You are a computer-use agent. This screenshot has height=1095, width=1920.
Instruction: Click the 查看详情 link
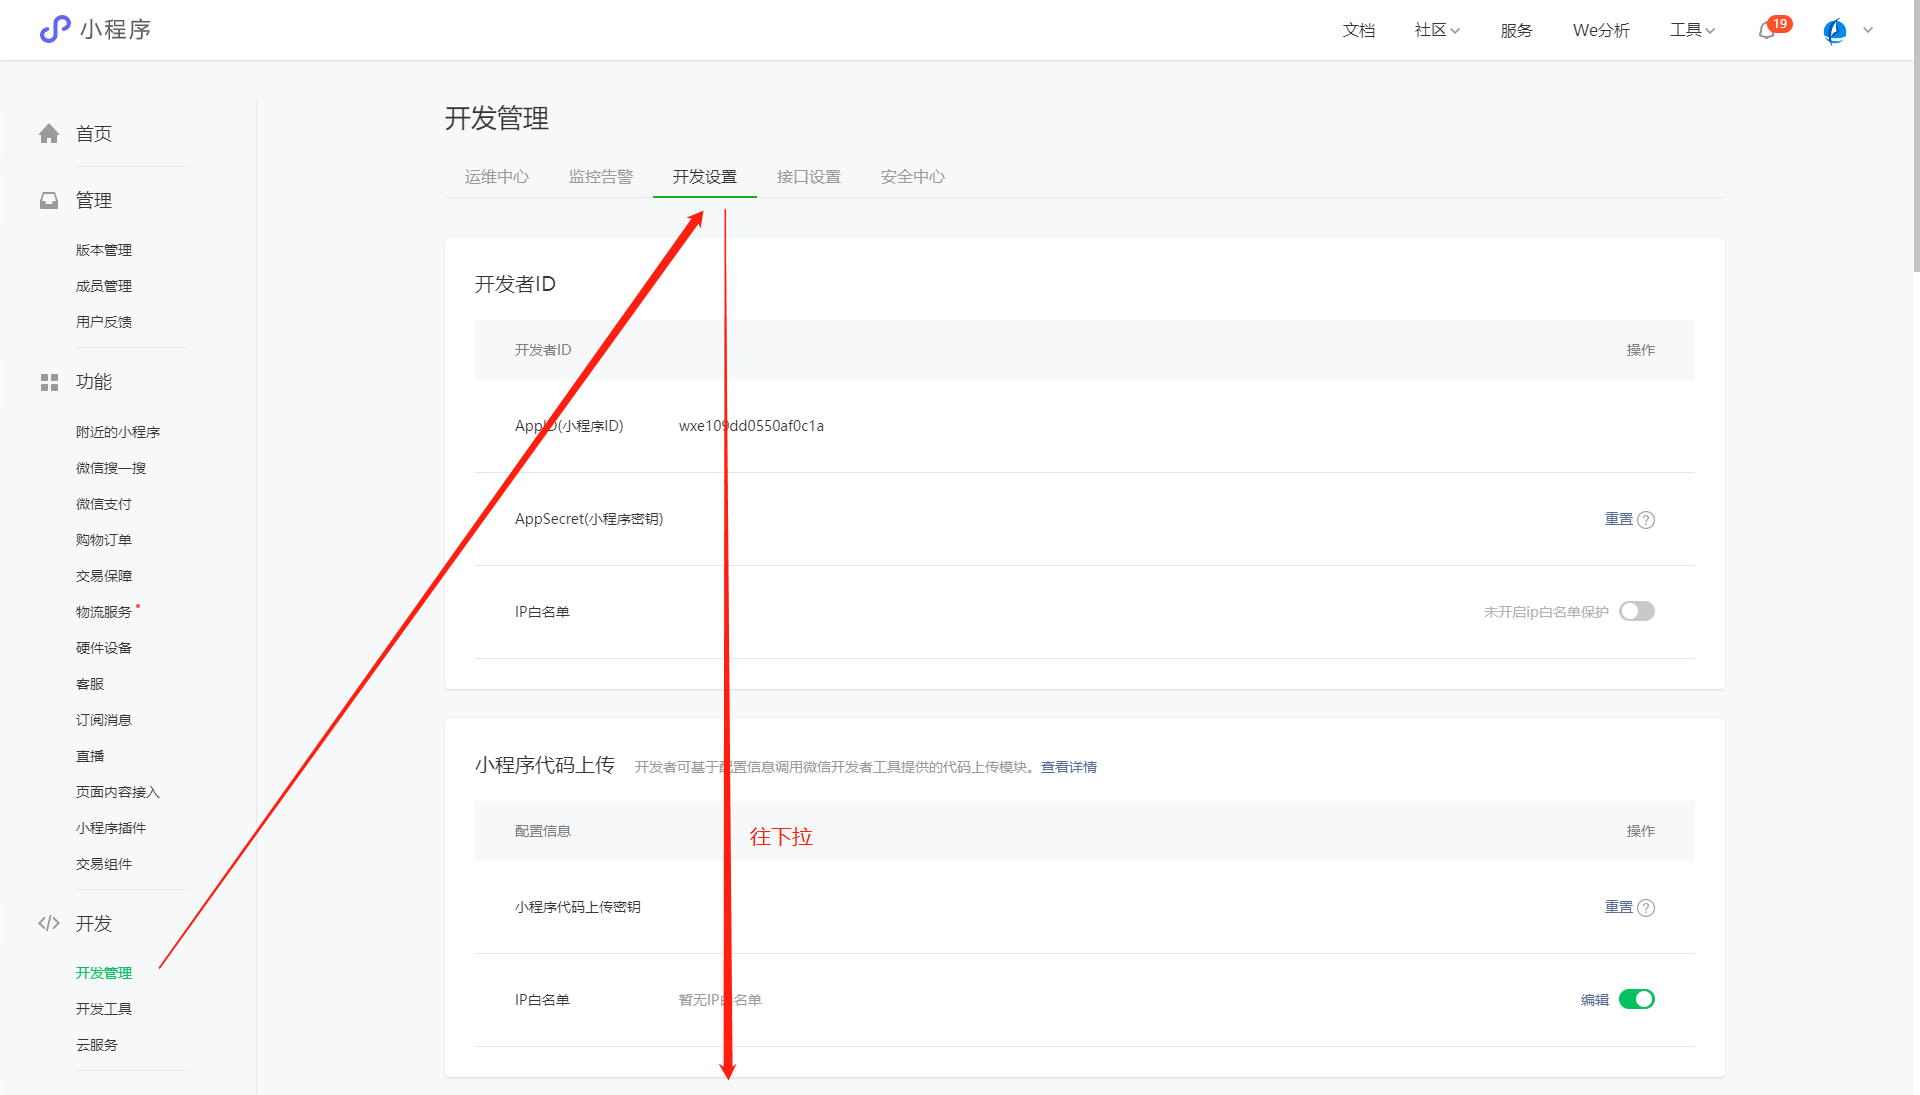[1068, 767]
